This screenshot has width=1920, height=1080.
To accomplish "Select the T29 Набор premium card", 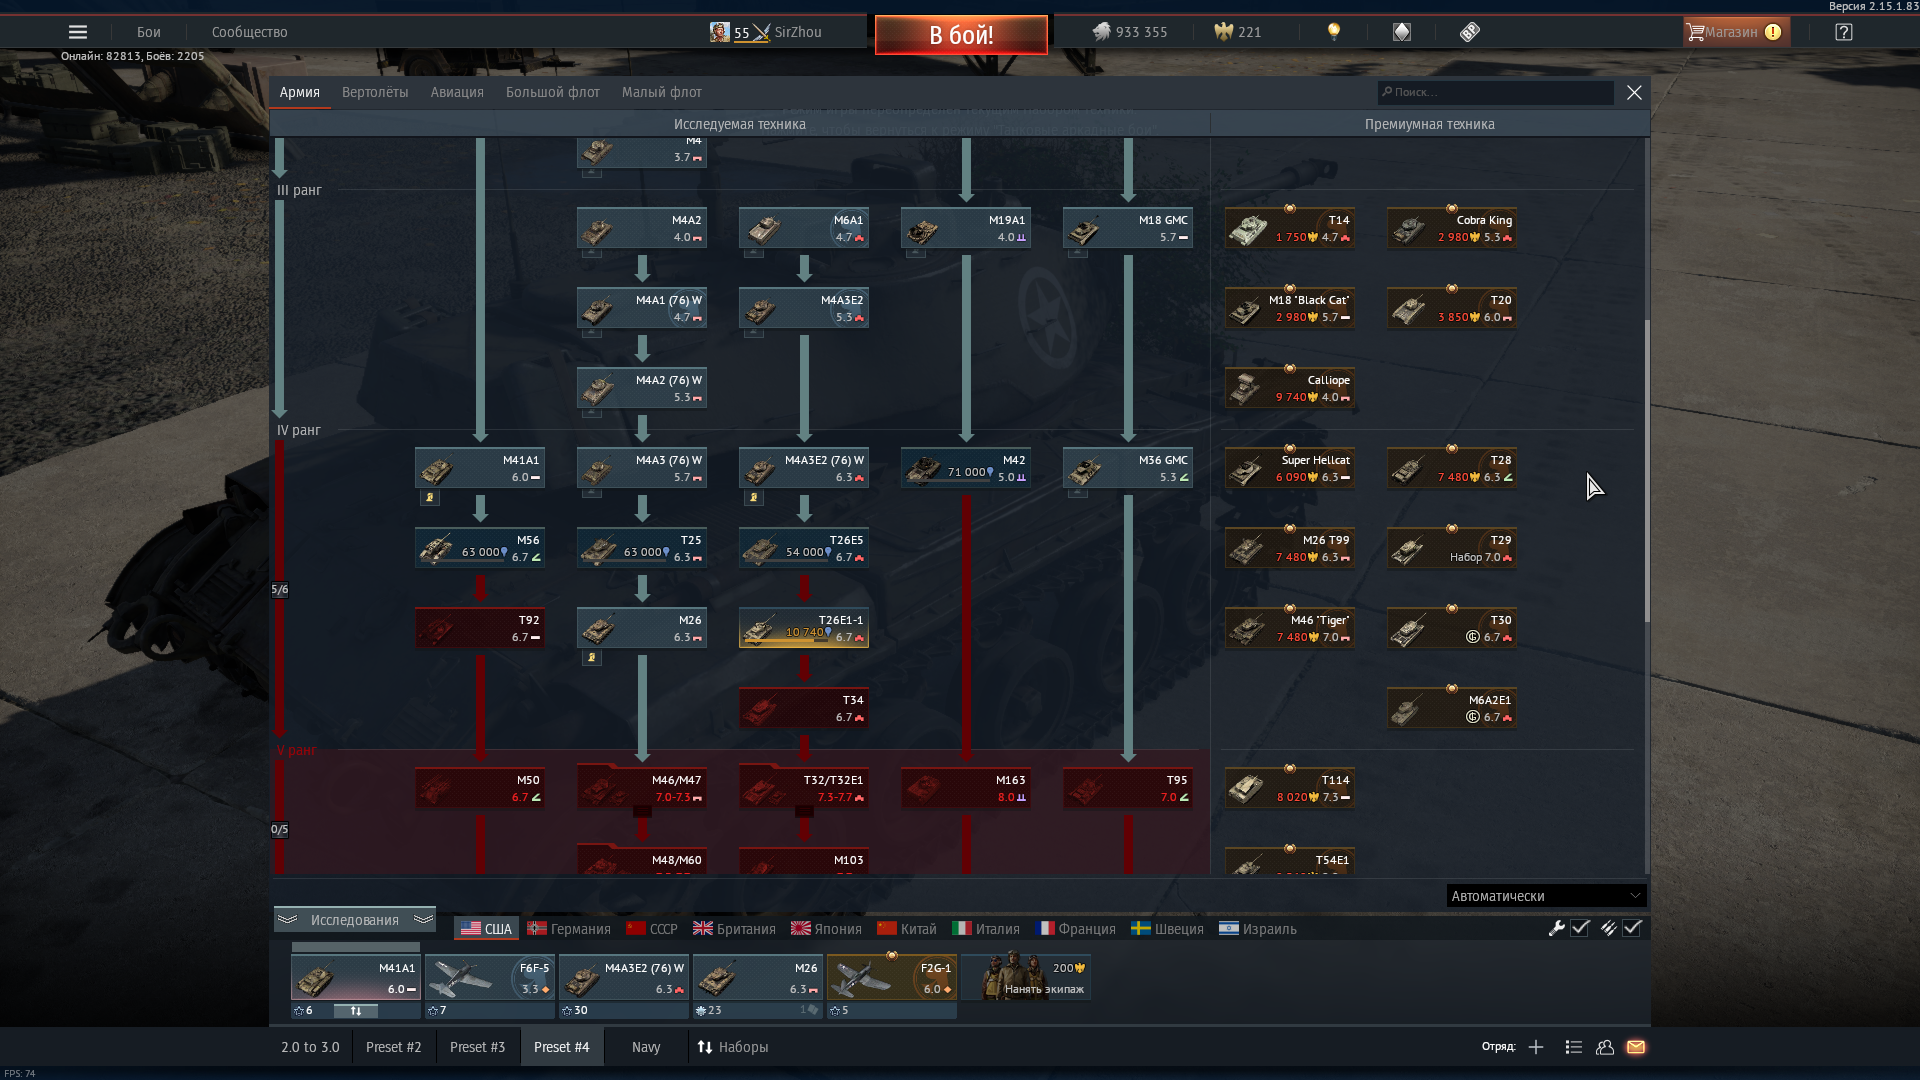I will [x=1452, y=548].
